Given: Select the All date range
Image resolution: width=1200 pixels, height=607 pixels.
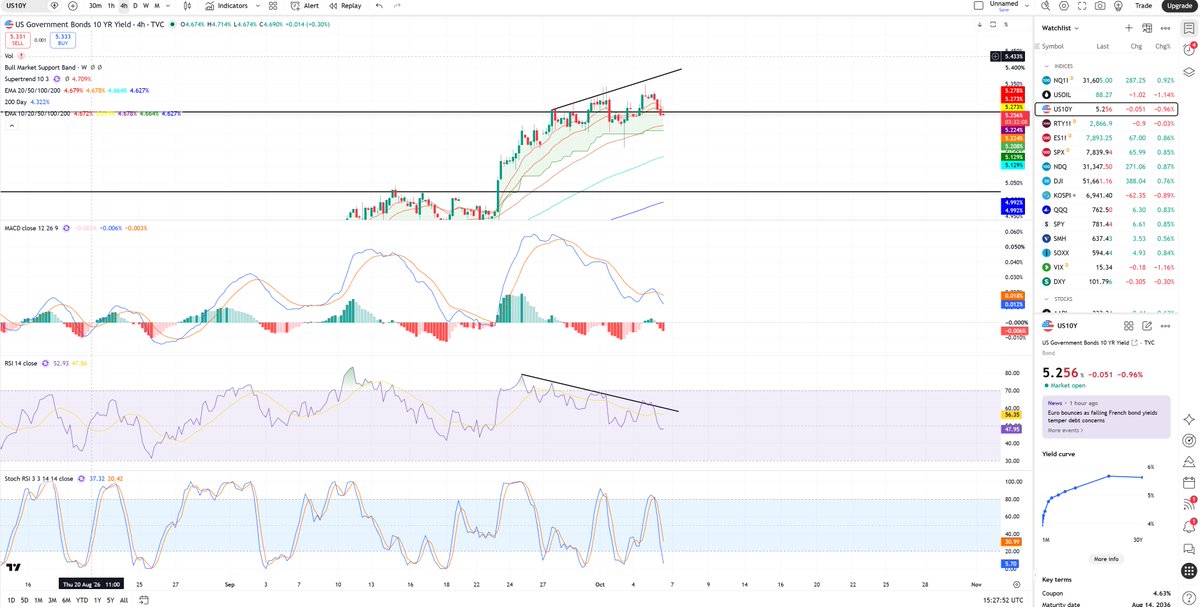Looking at the screenshot, I should click(x=124, y=600).
